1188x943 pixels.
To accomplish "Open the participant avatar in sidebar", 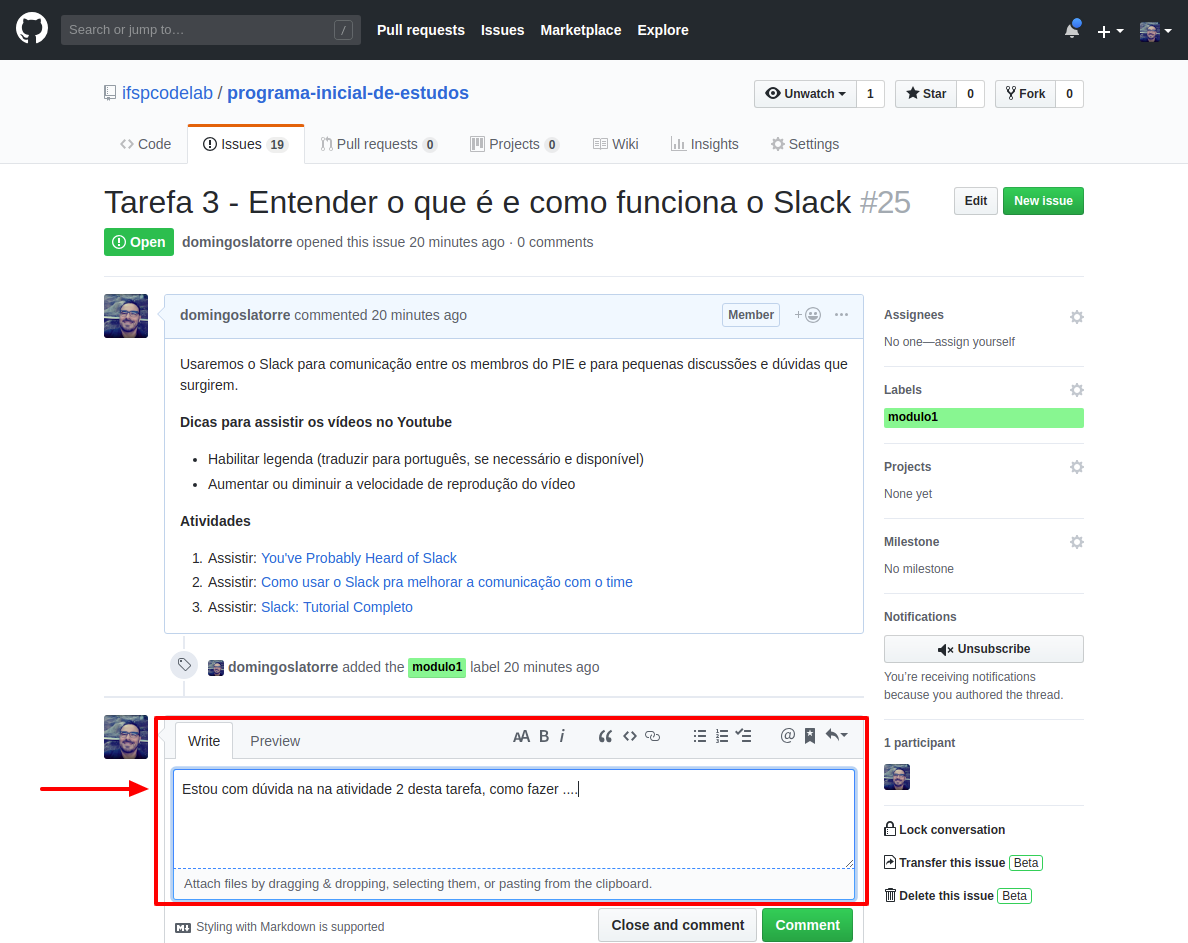I will 897,777.
